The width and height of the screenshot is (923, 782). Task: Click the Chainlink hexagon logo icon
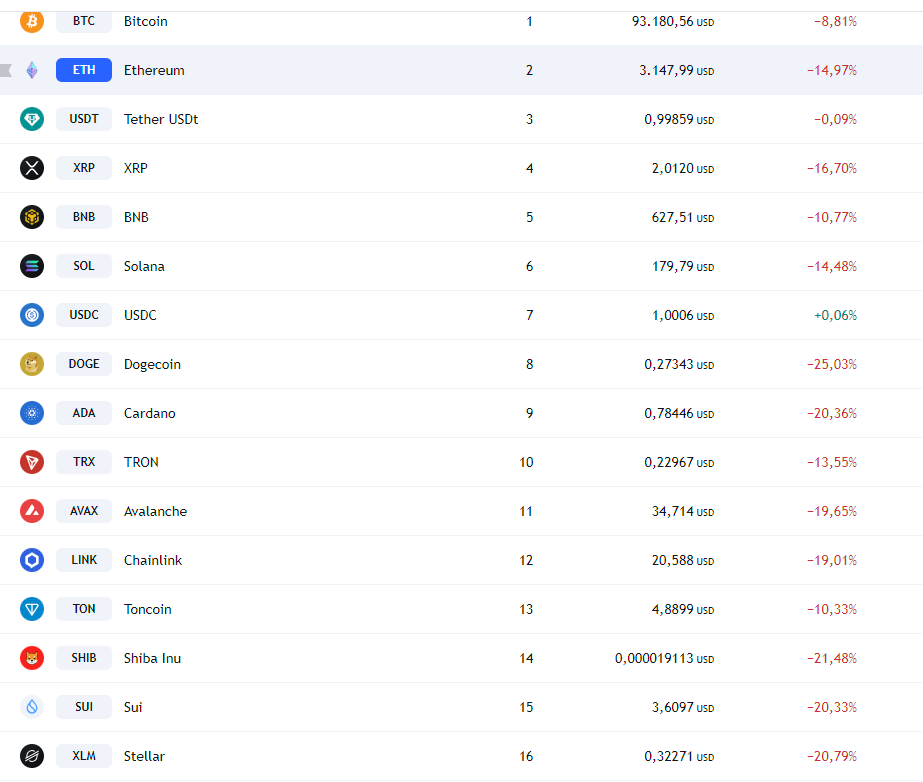32,559
